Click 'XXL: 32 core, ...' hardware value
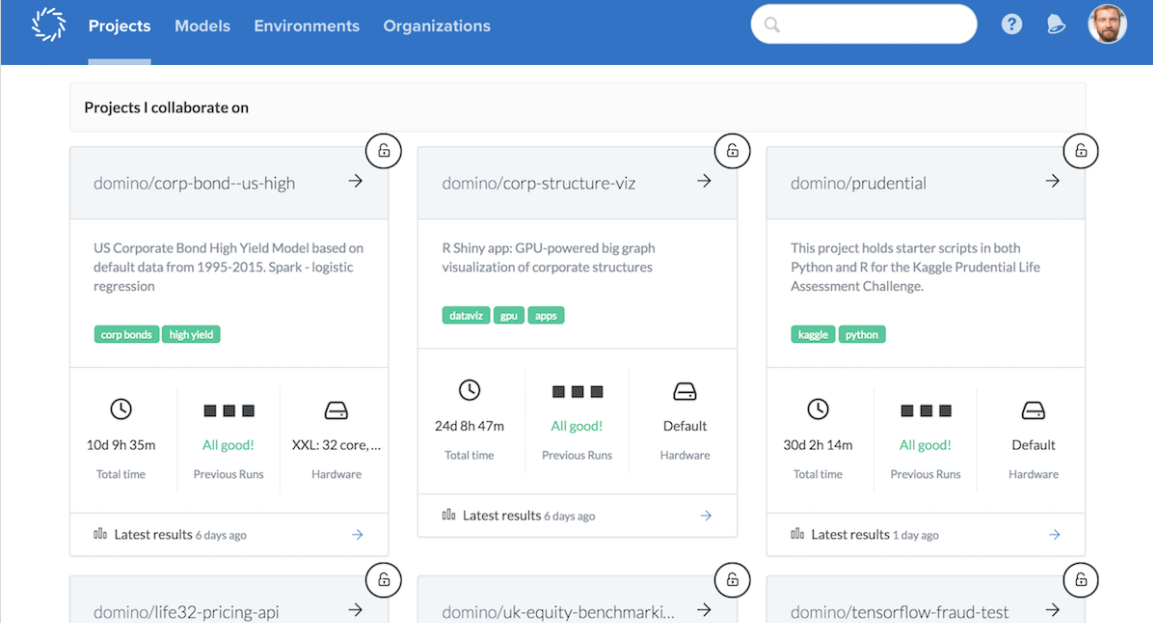The width and height of the screenshot is (1153, 623). (336, 445)
